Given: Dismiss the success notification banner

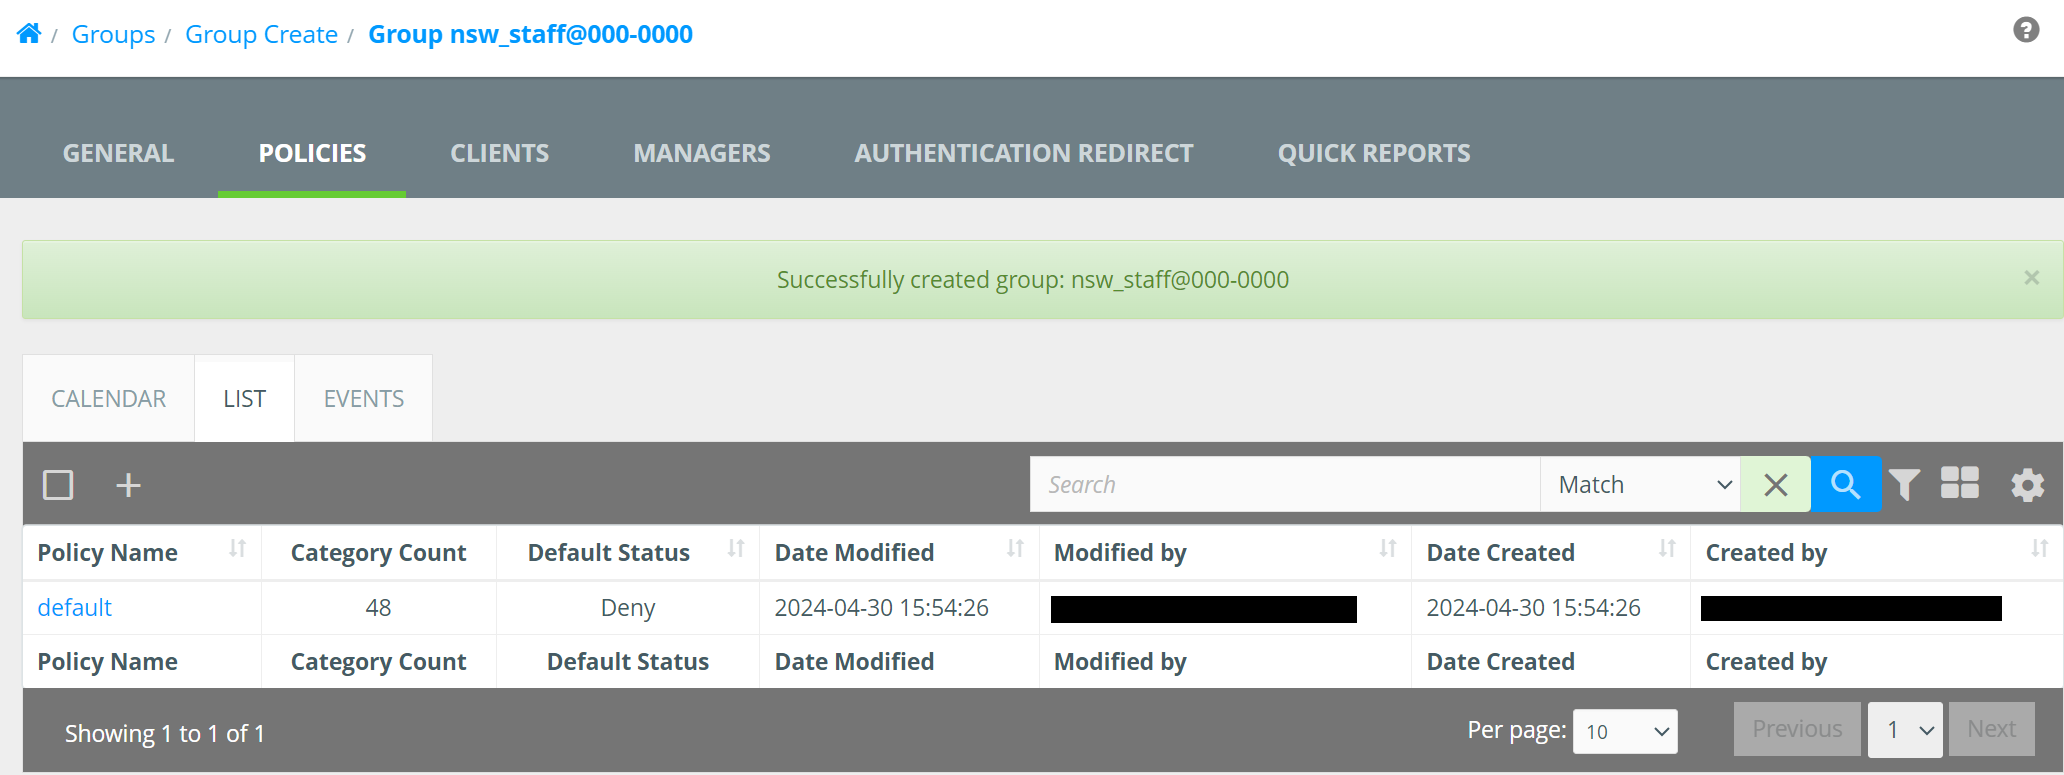Looking at the screenshot, I should 2031,278.
